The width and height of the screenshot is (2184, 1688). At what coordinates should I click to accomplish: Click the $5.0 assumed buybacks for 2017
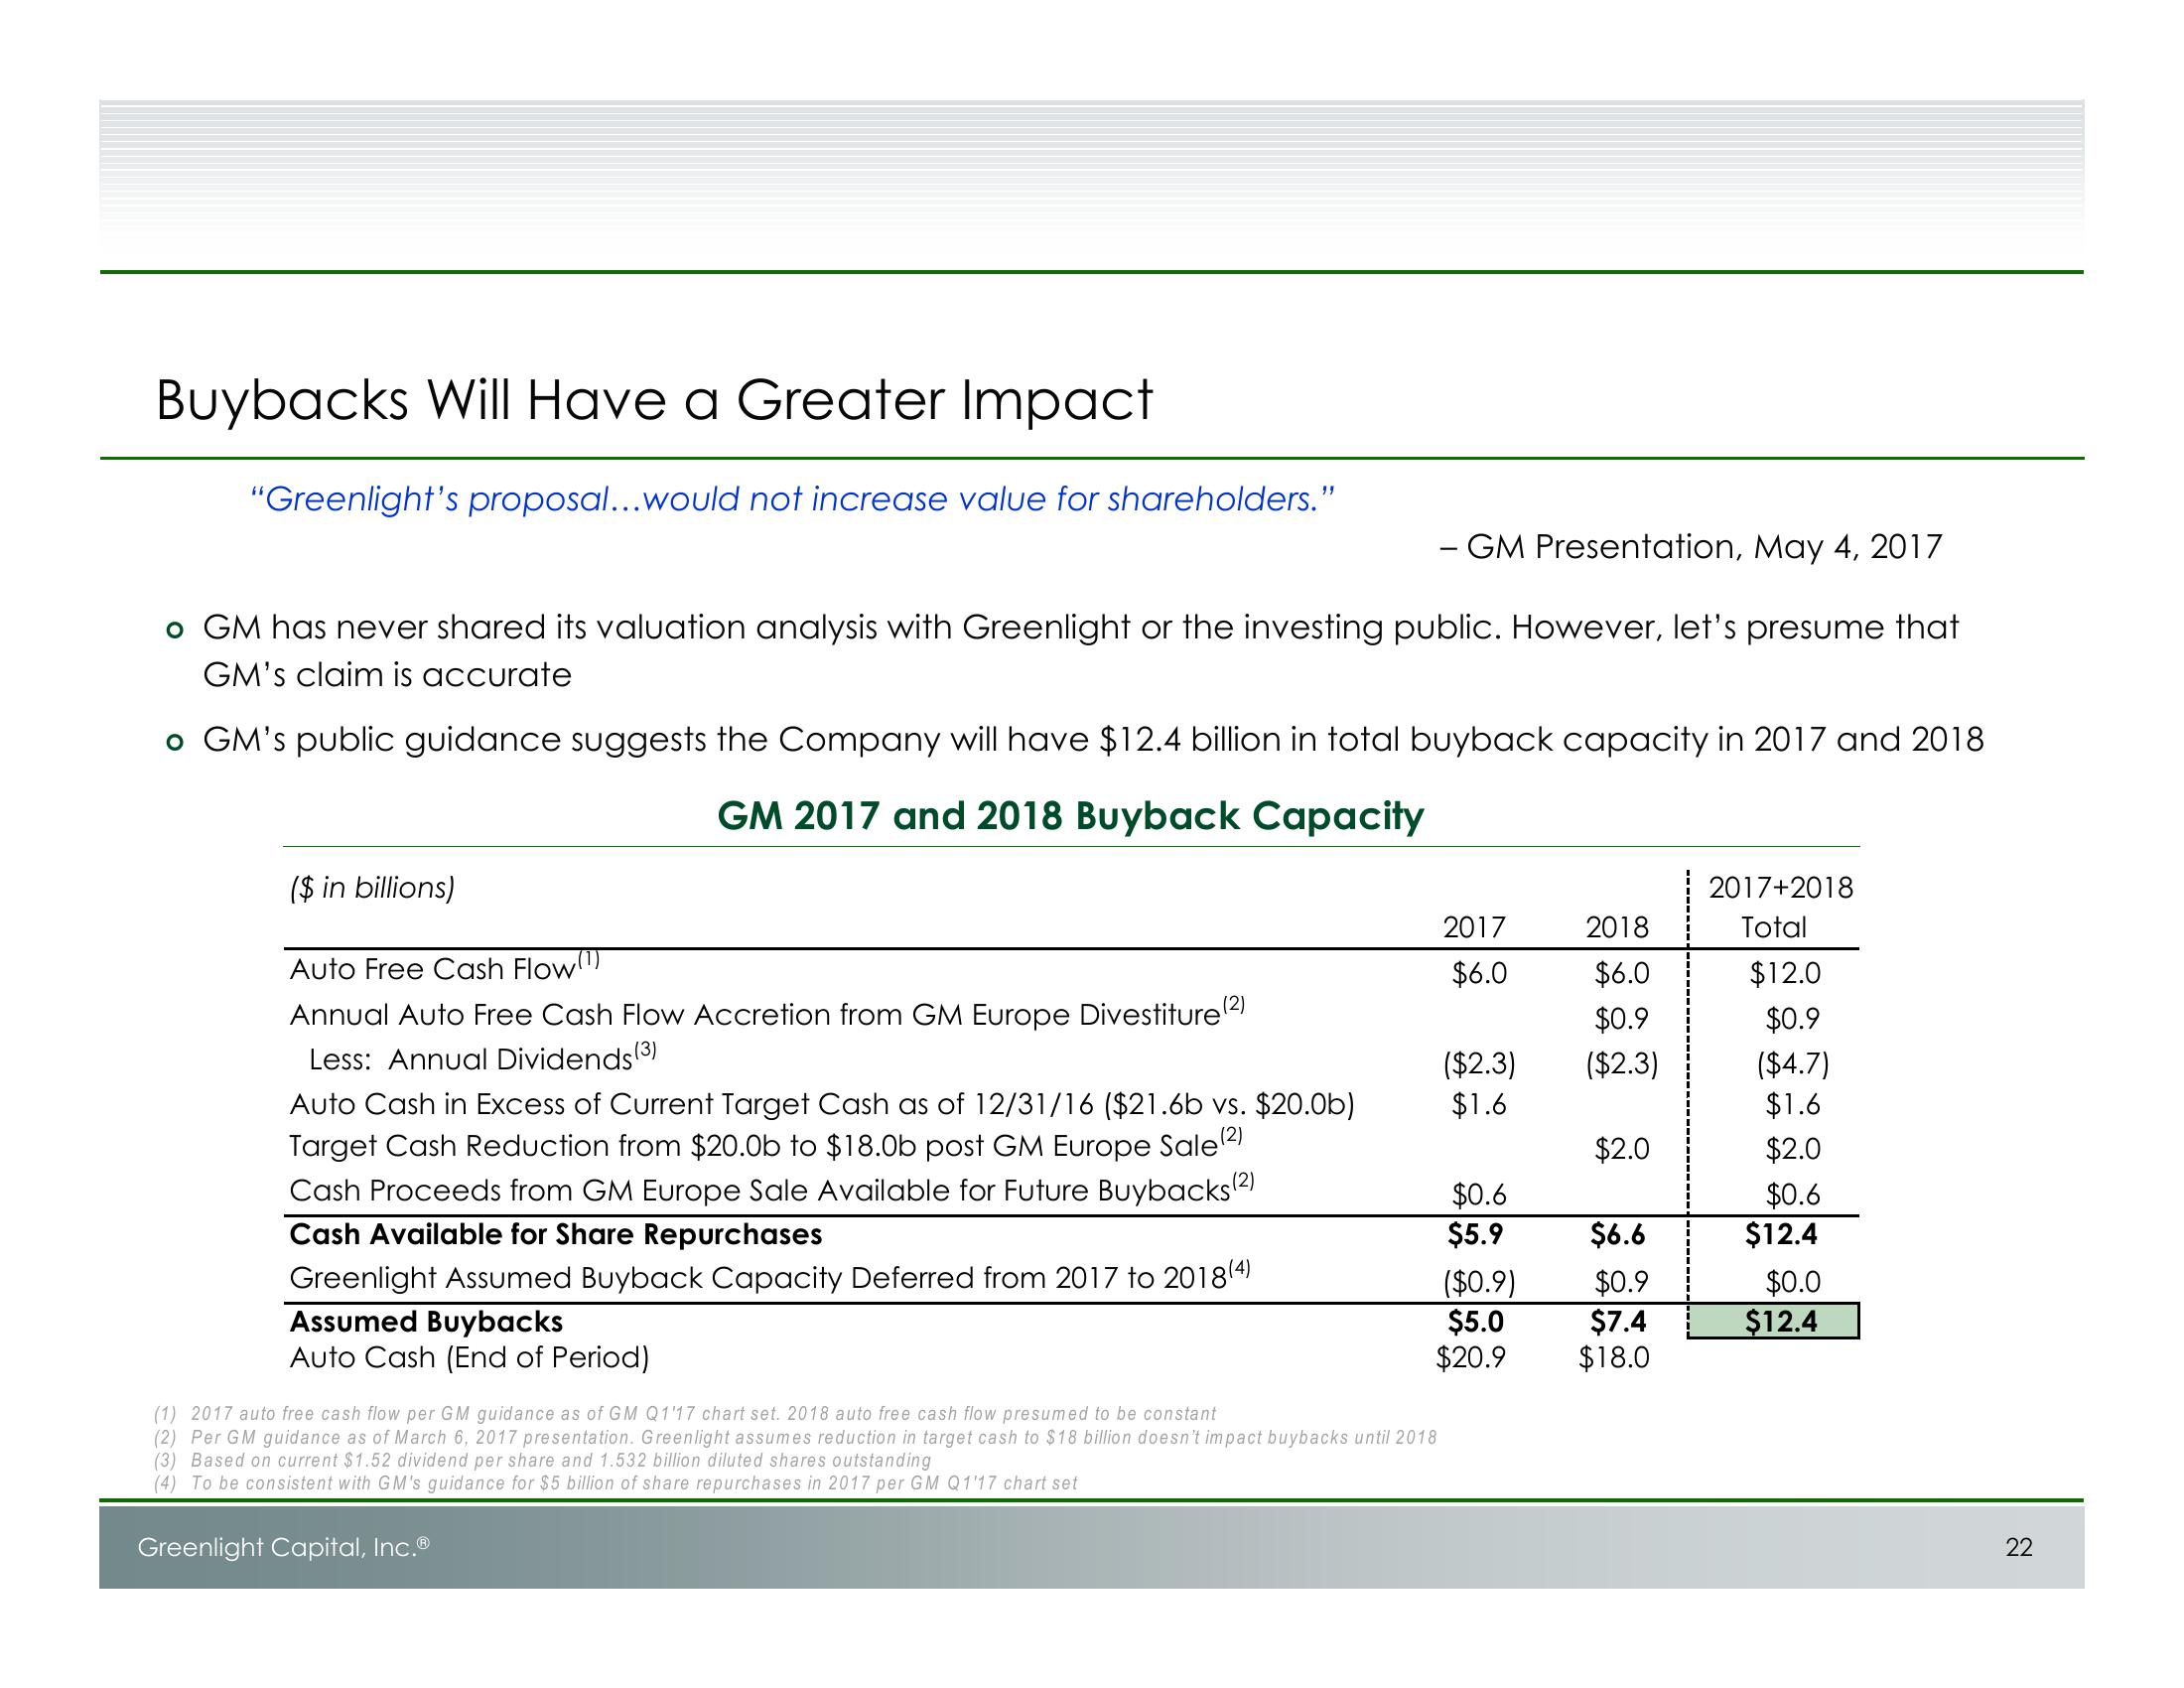pos(1476,1321)
